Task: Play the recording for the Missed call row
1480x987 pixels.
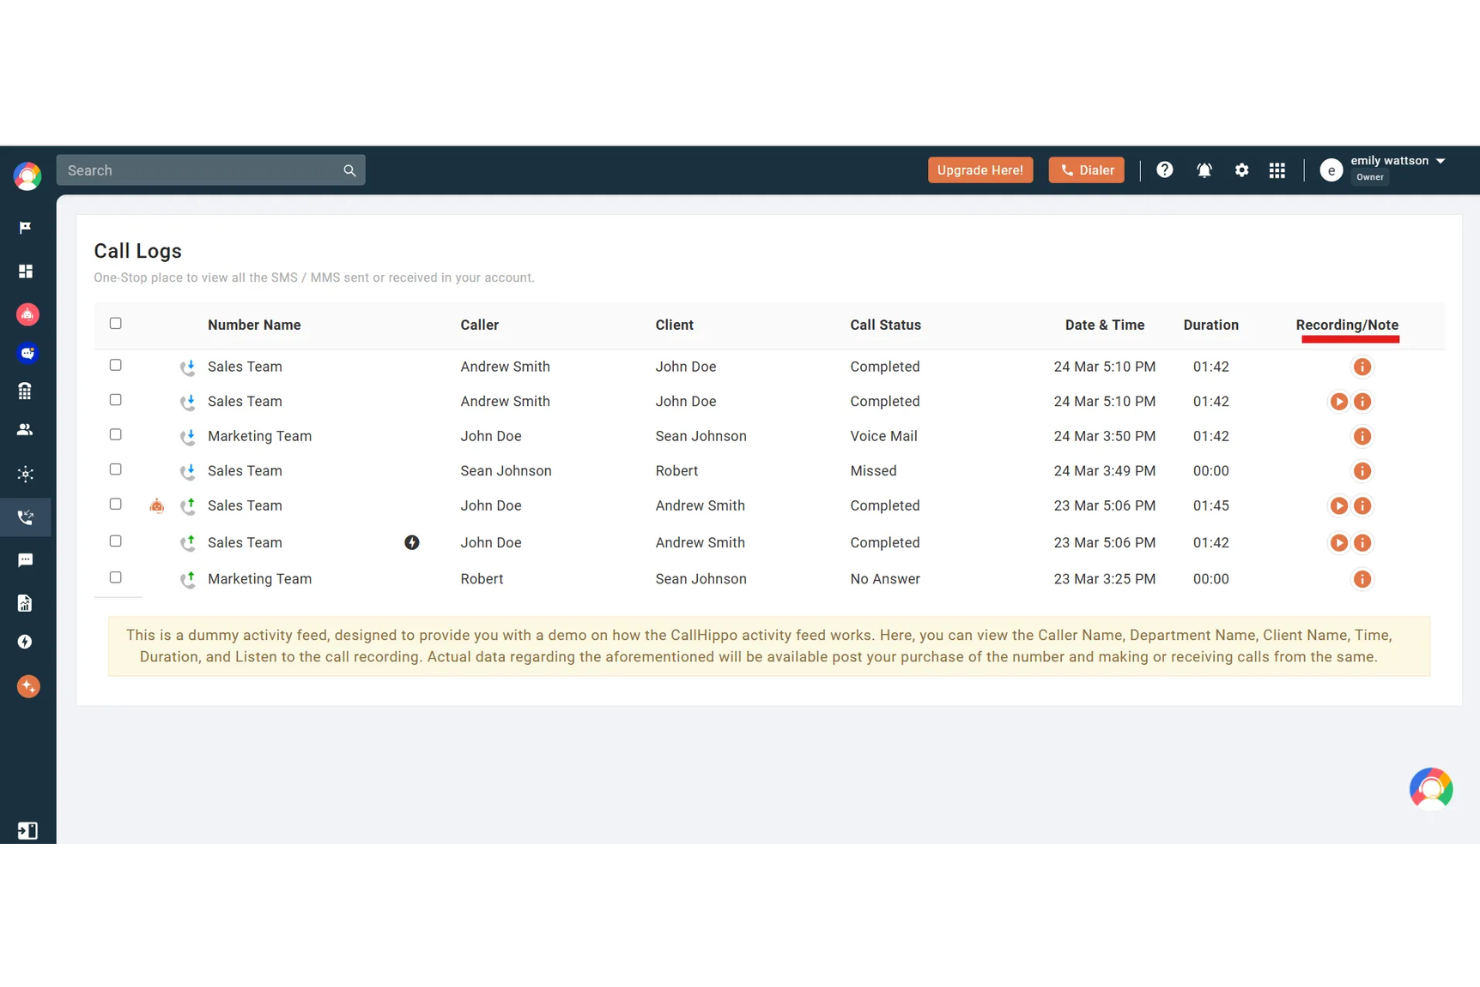Action: point(1362,470)
